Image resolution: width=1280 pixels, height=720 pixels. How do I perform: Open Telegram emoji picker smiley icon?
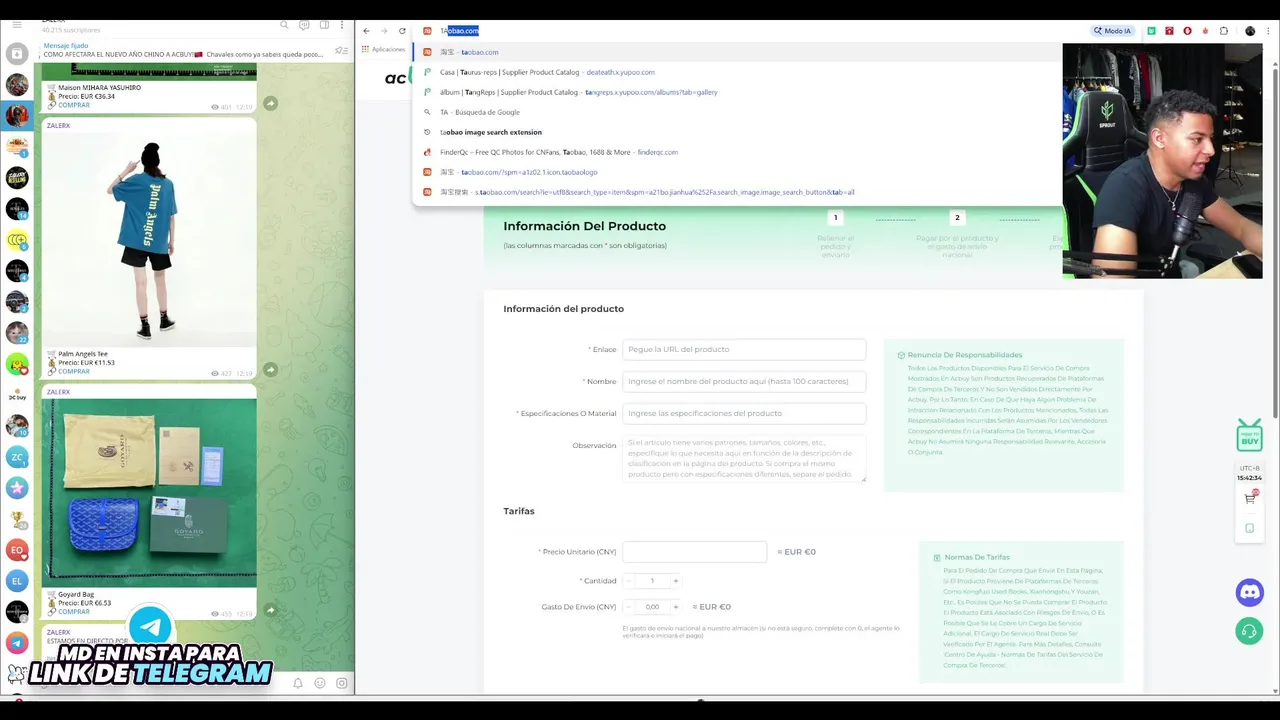tap(320, 683)
